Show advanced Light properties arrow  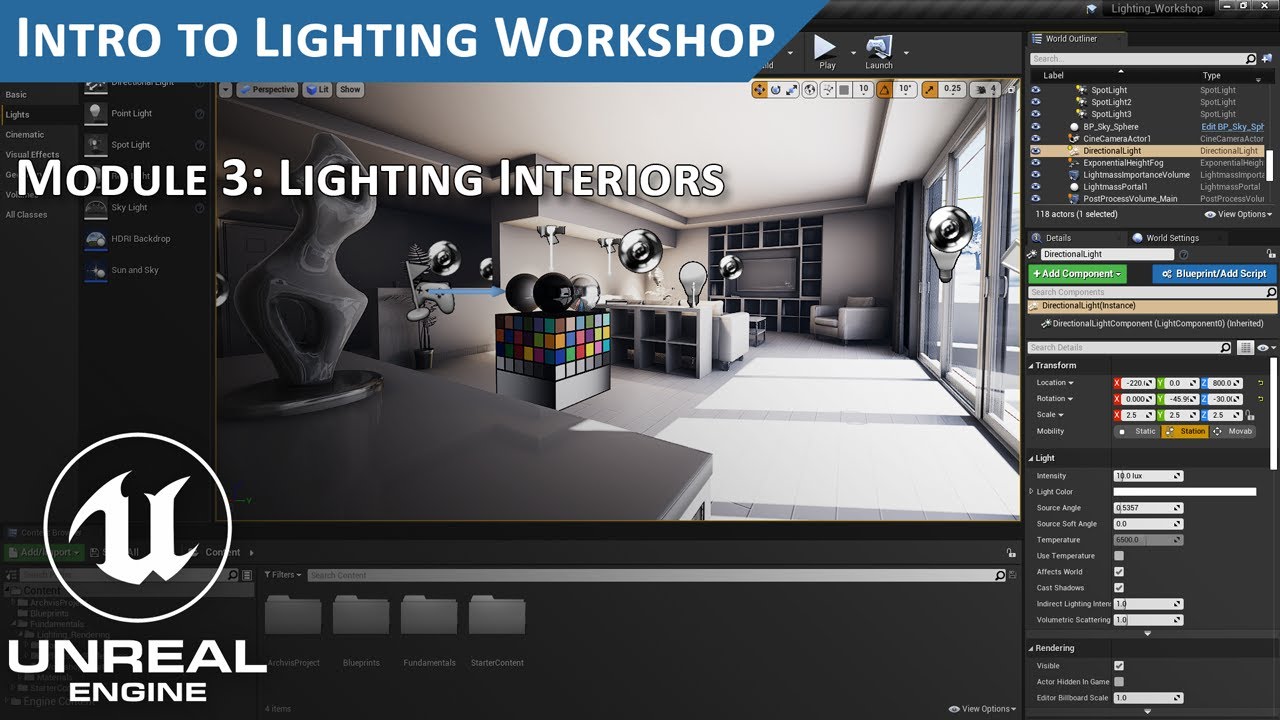pos(1147,633)
